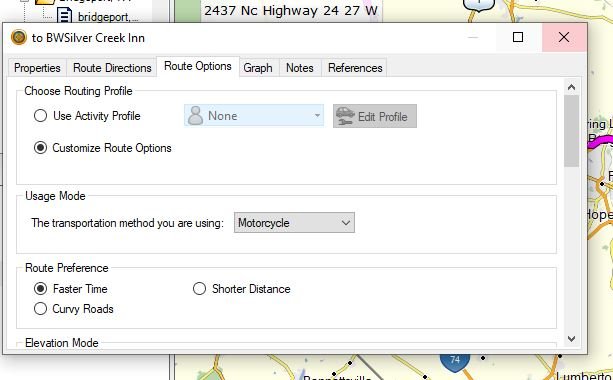Screen dimensions: 613x380
Task: Select the Customize Route Options radio button
Action: tap(40, 148)
